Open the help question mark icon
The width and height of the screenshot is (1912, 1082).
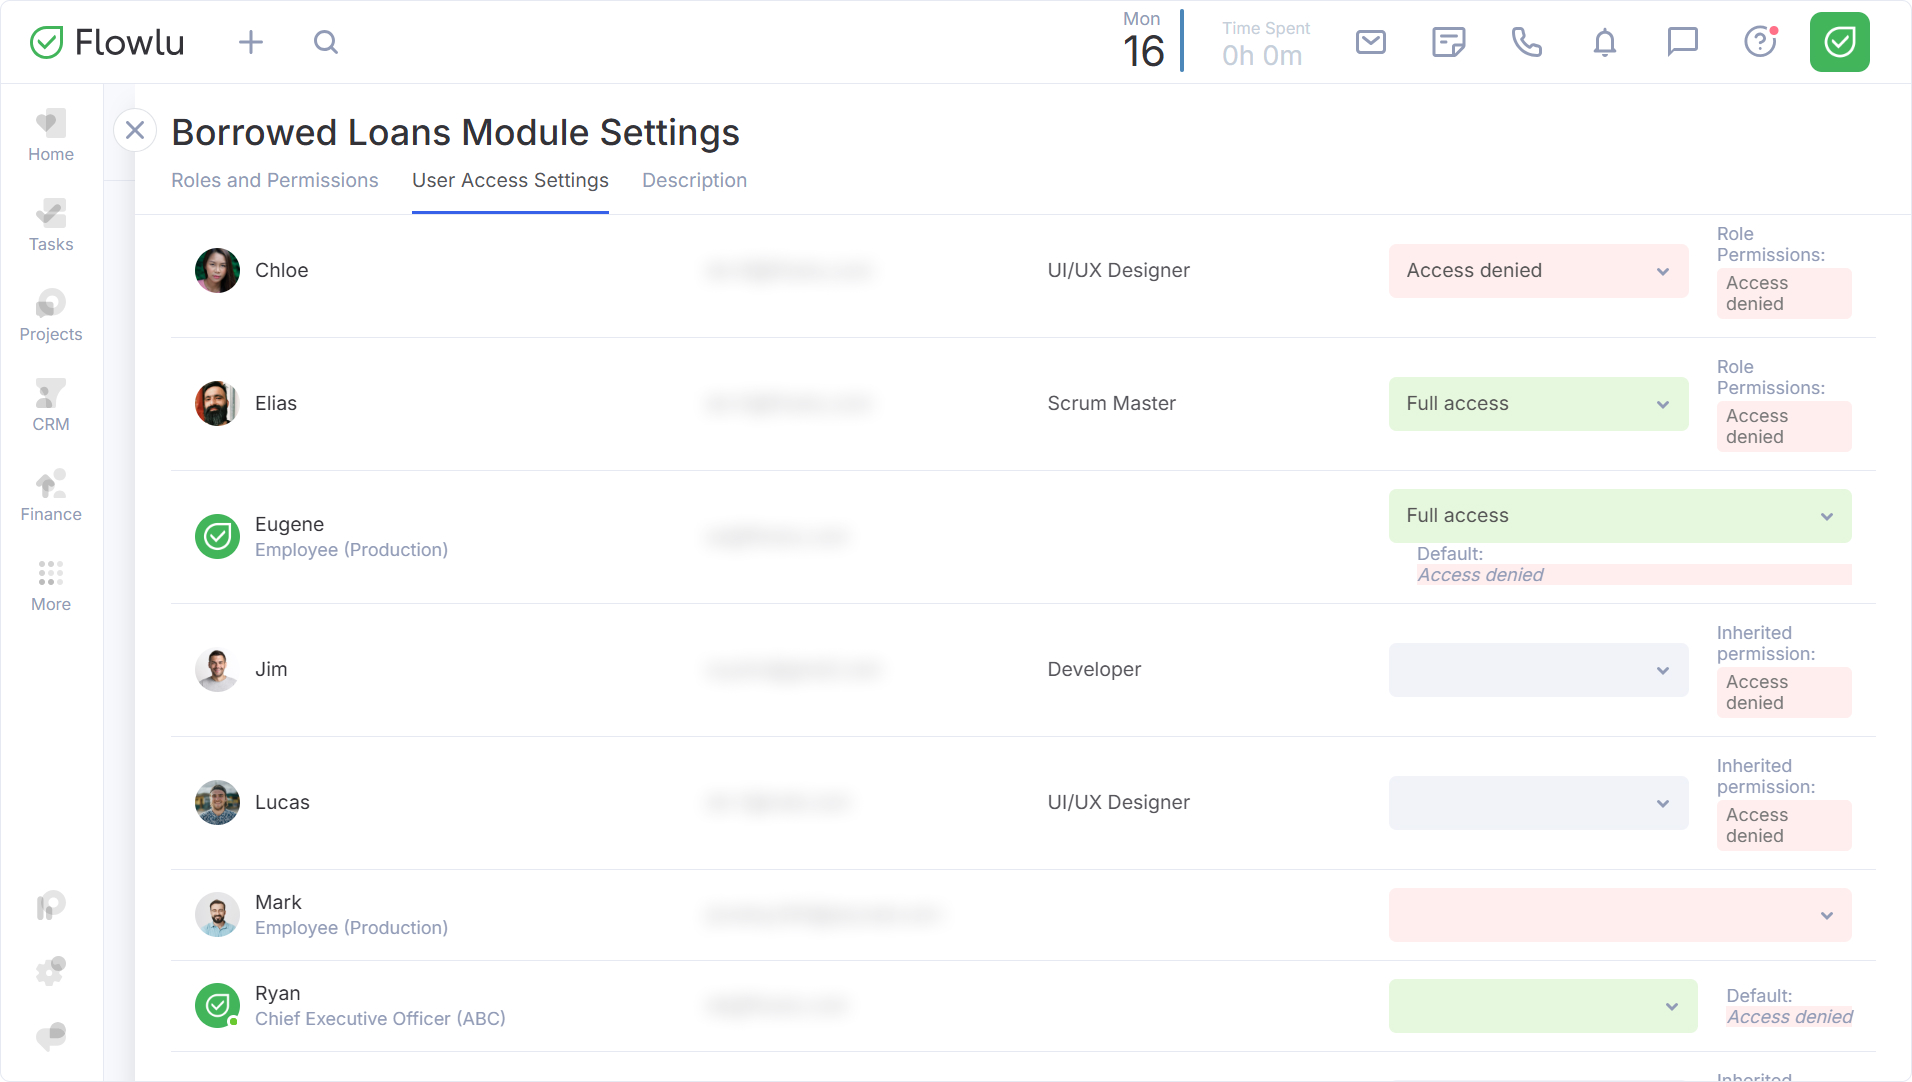[1760, 42]
